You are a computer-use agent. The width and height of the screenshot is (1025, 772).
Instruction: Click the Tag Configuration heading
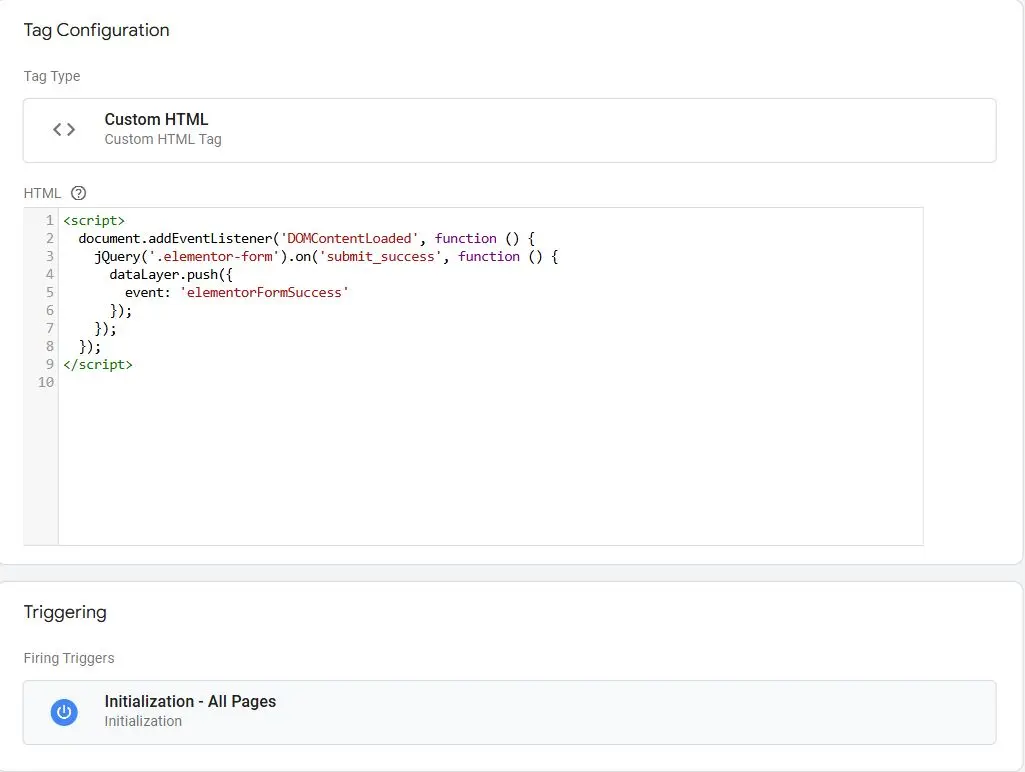pos(96,30)
